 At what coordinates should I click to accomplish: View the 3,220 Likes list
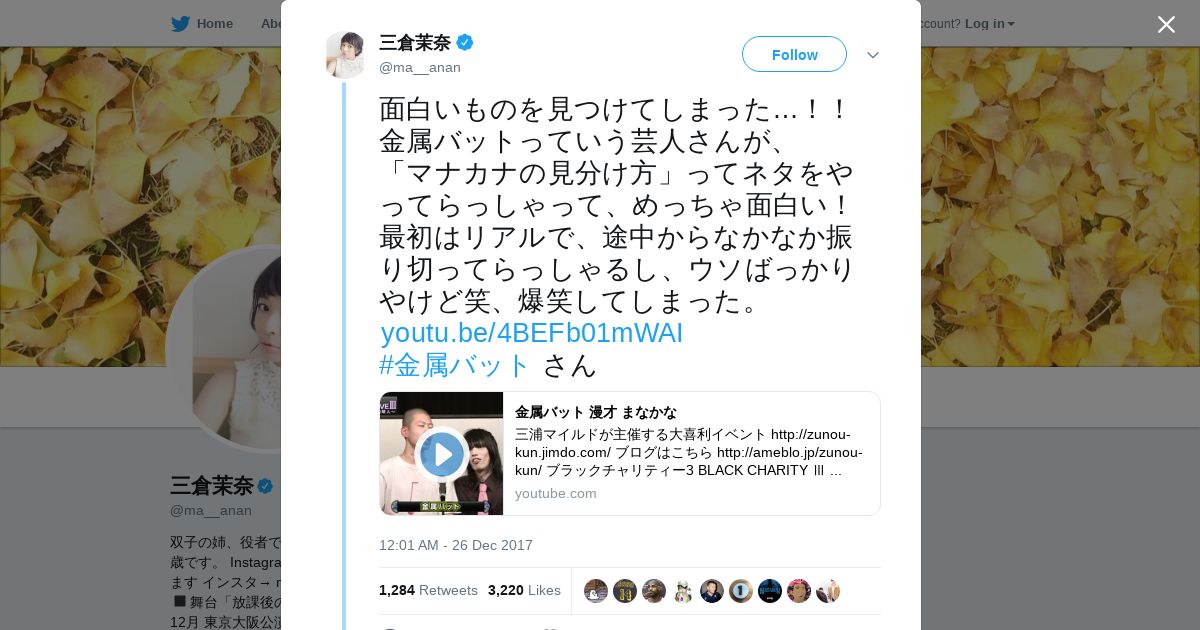(524, 590)
